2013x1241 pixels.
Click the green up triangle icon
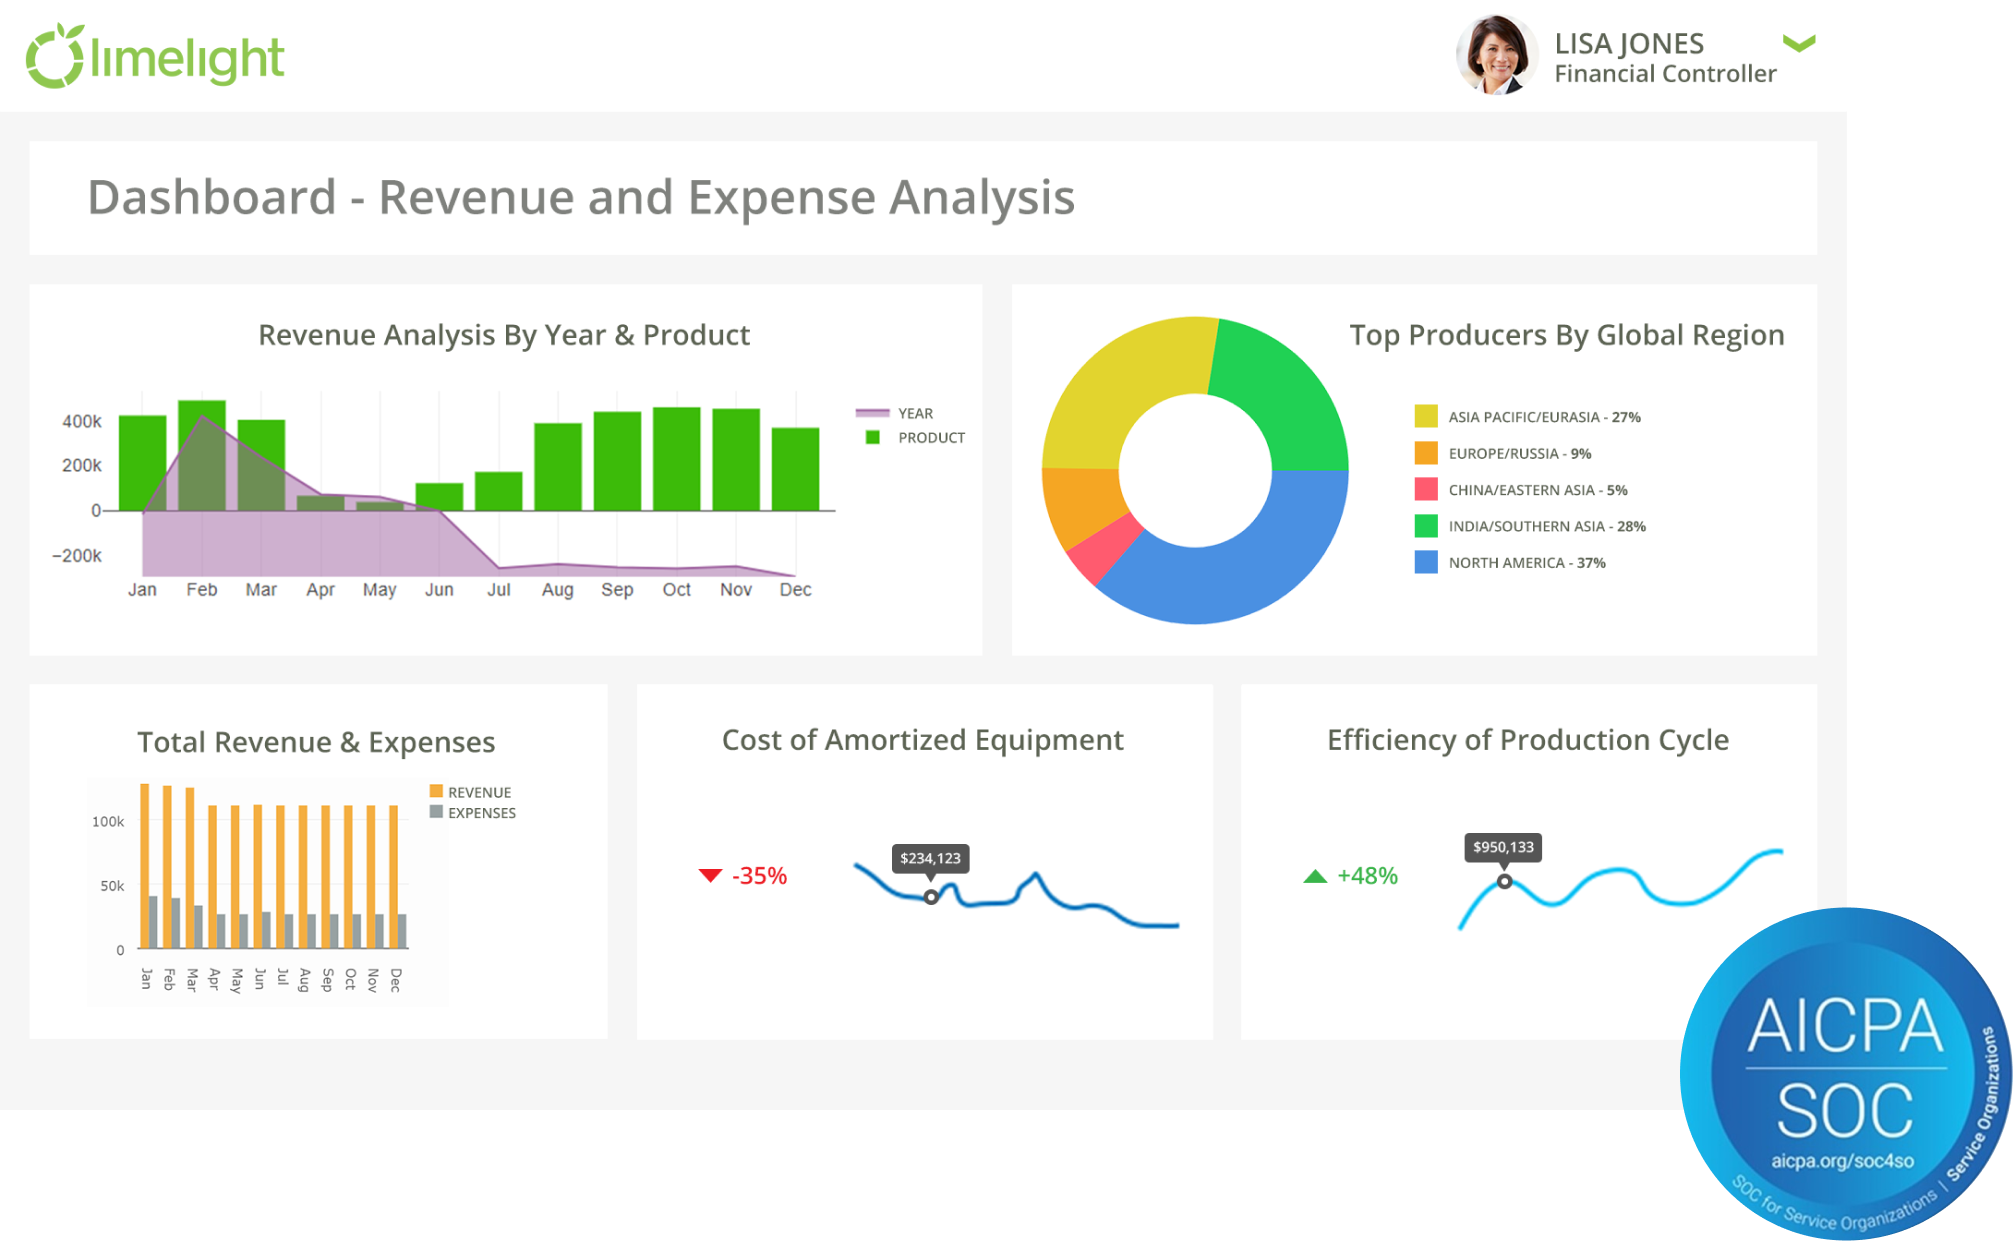click(1315, 877)
